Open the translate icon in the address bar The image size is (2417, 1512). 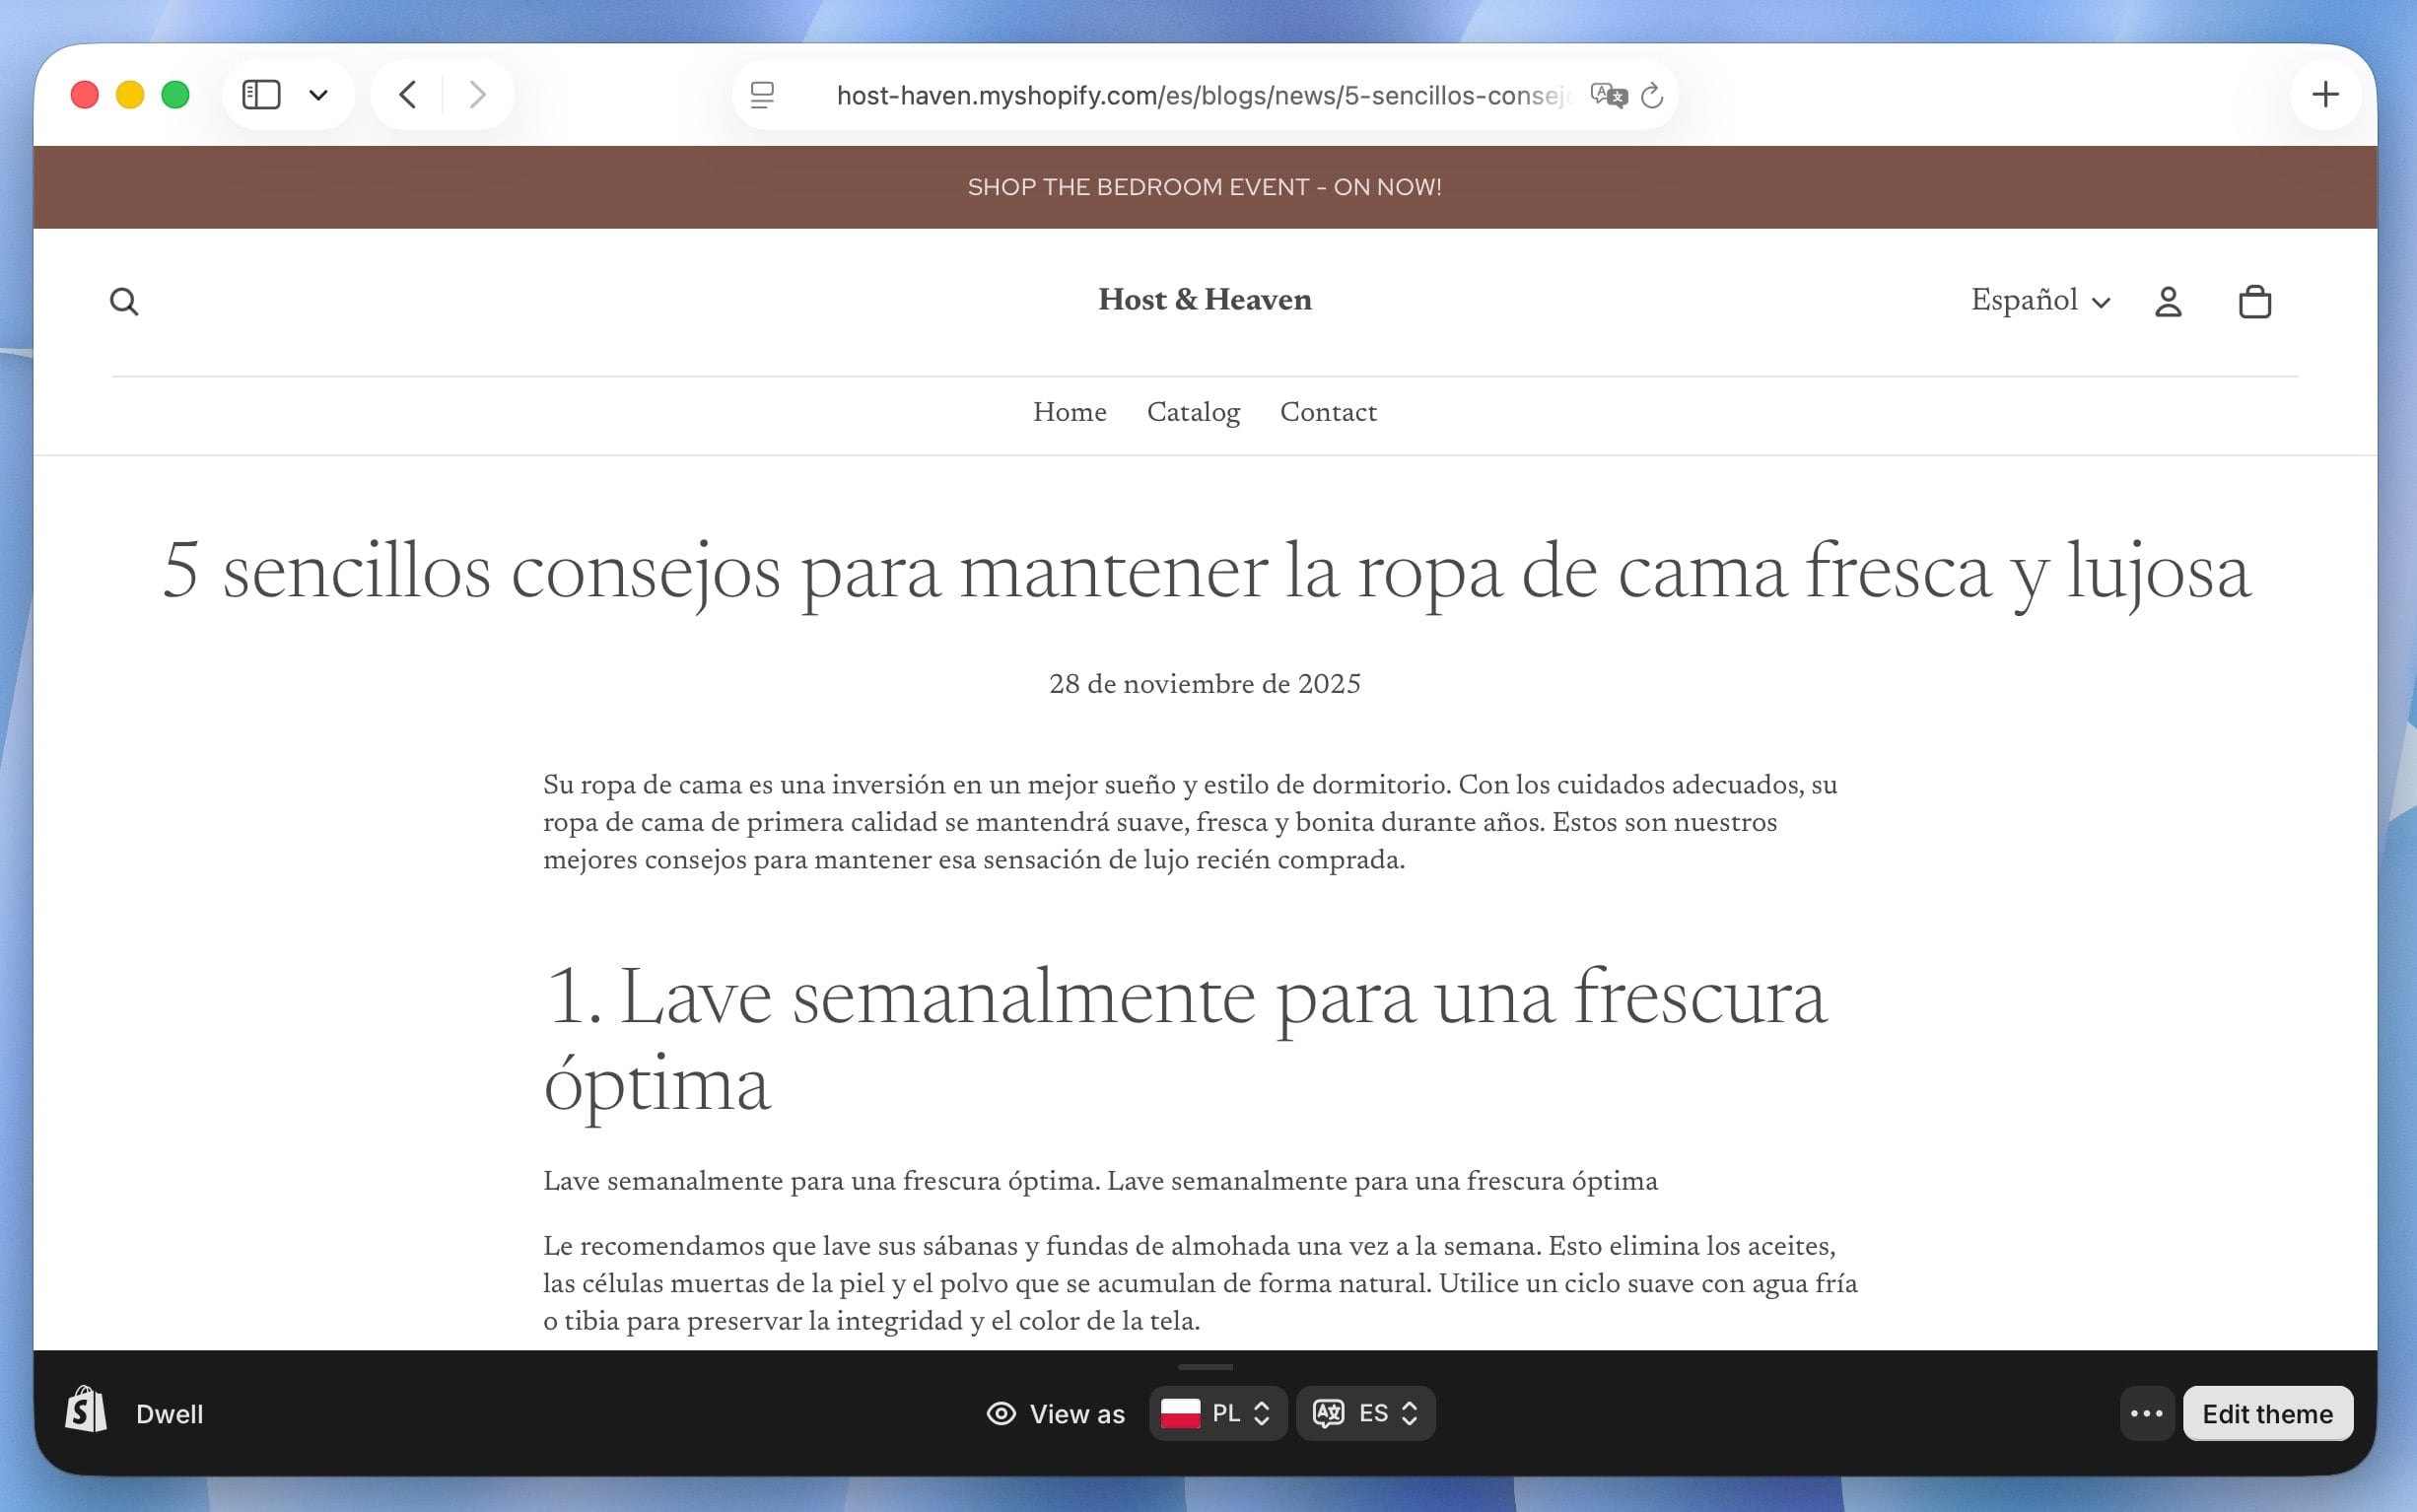pyautogui.click(x=1608, y=94)
